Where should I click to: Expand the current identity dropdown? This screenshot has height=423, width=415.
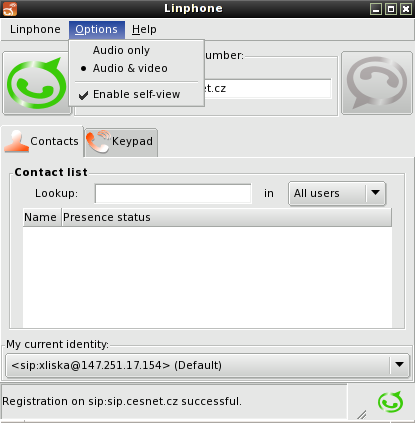click(x=208, y=365)
